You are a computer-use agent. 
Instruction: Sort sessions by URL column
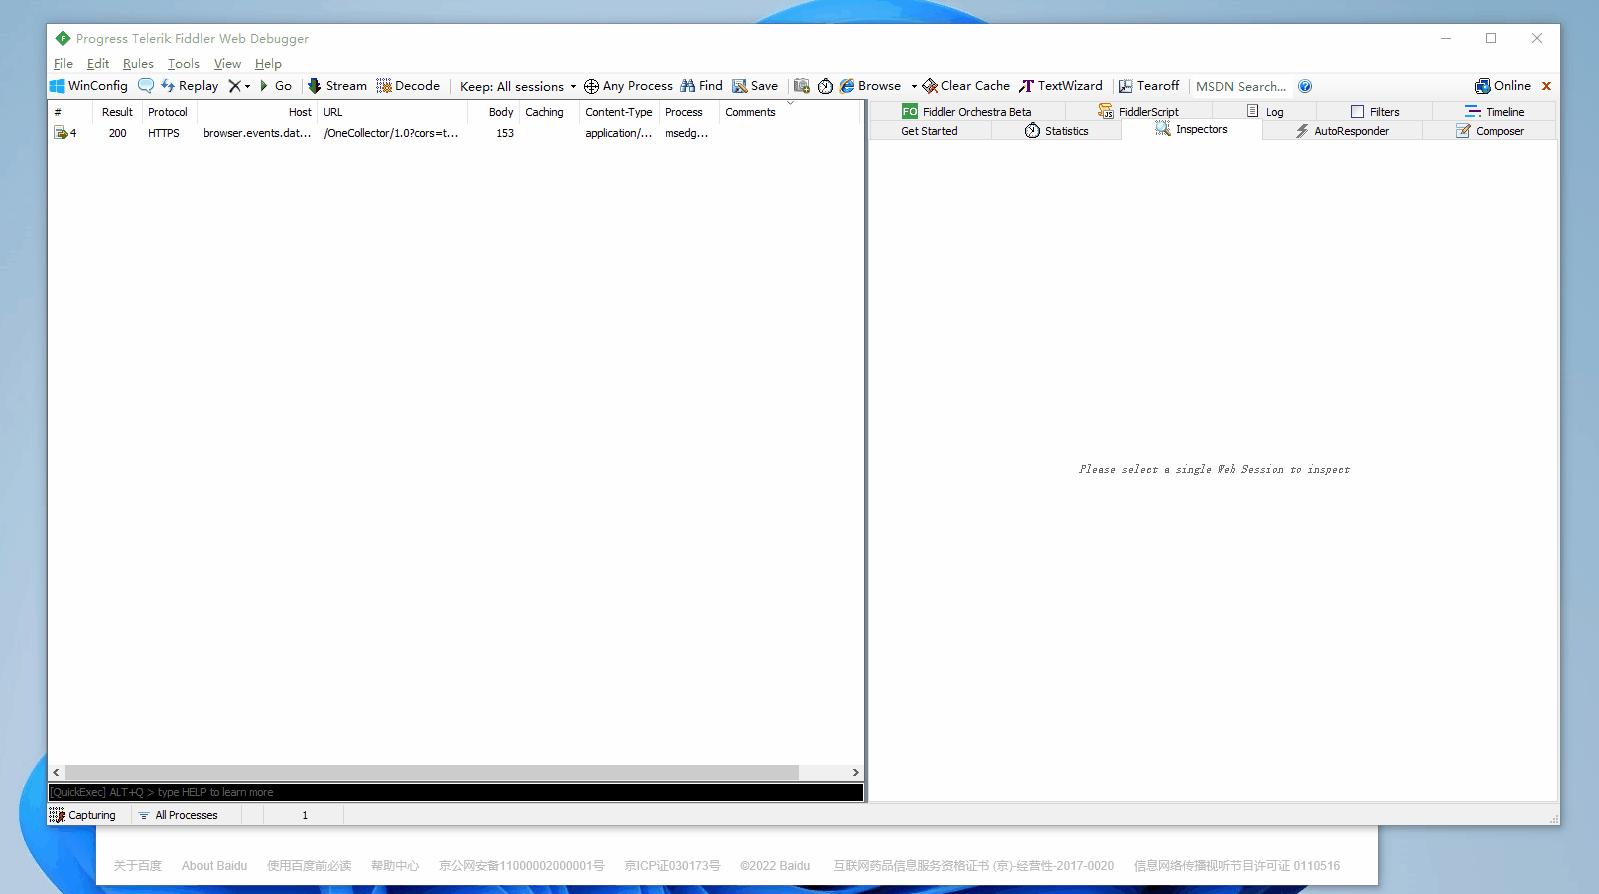coord(392,112)
